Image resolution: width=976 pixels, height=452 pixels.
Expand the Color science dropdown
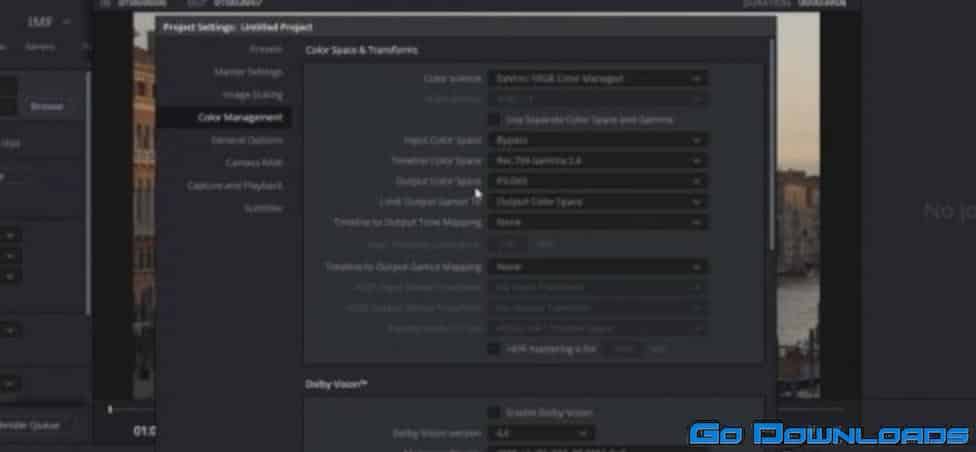pos(597,78)
